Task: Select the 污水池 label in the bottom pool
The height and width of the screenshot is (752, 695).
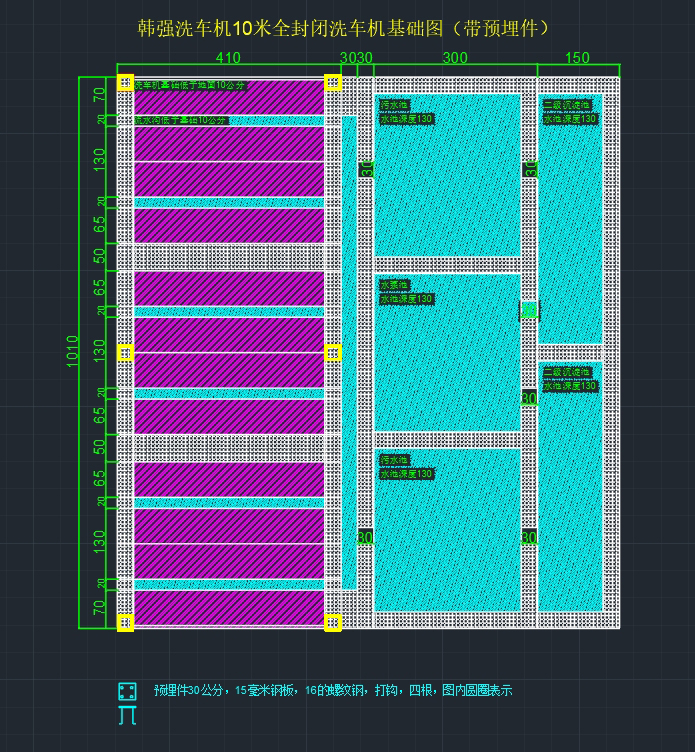Action: pos(394,460)
